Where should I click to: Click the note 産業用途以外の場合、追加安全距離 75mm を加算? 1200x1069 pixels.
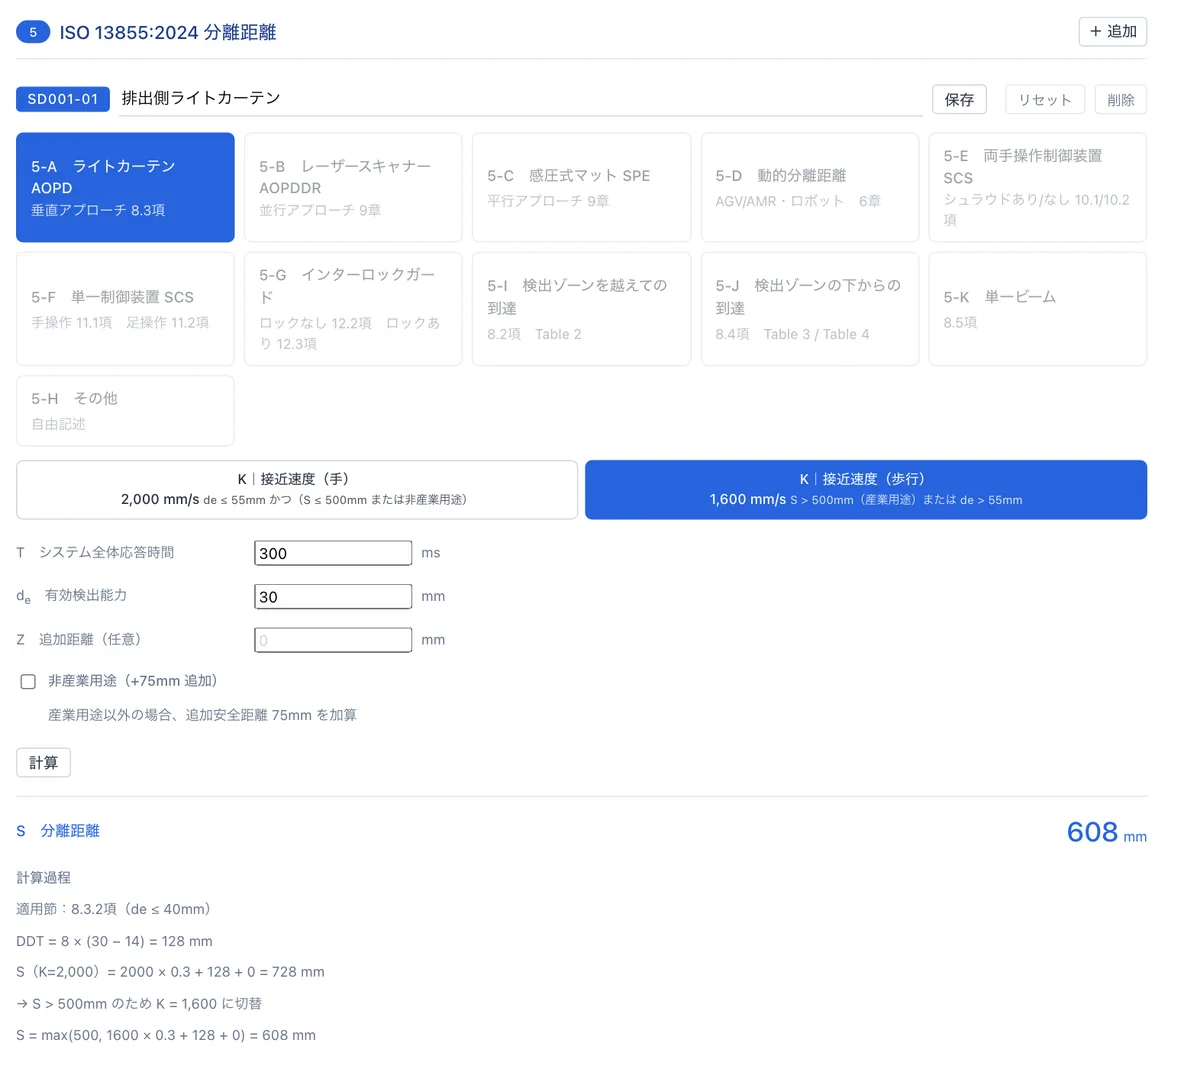[203, 715]
